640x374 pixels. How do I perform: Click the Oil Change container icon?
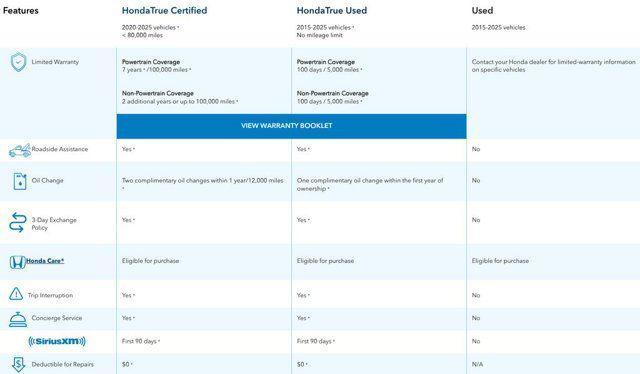(x=20, y=181)
